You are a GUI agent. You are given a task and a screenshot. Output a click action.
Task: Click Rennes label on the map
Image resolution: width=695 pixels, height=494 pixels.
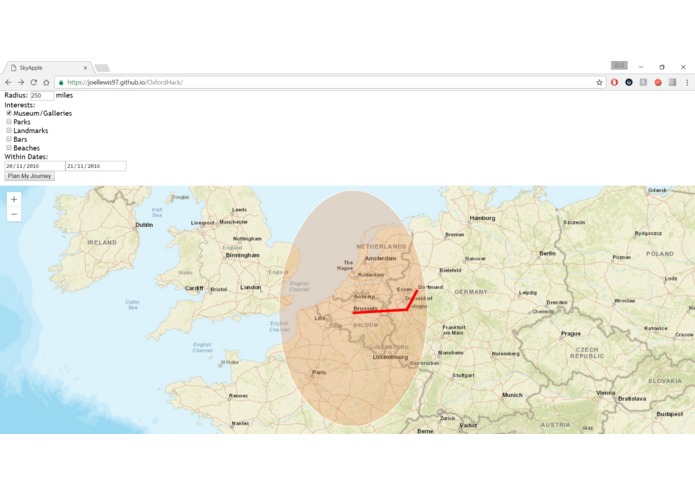click(x=238, y=396)
